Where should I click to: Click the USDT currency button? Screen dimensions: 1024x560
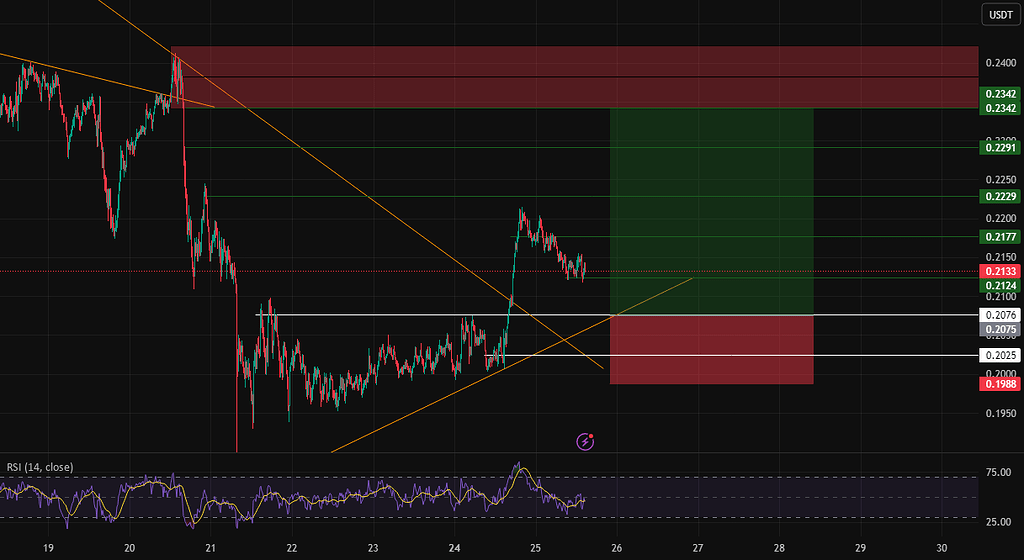[1000, 14]
